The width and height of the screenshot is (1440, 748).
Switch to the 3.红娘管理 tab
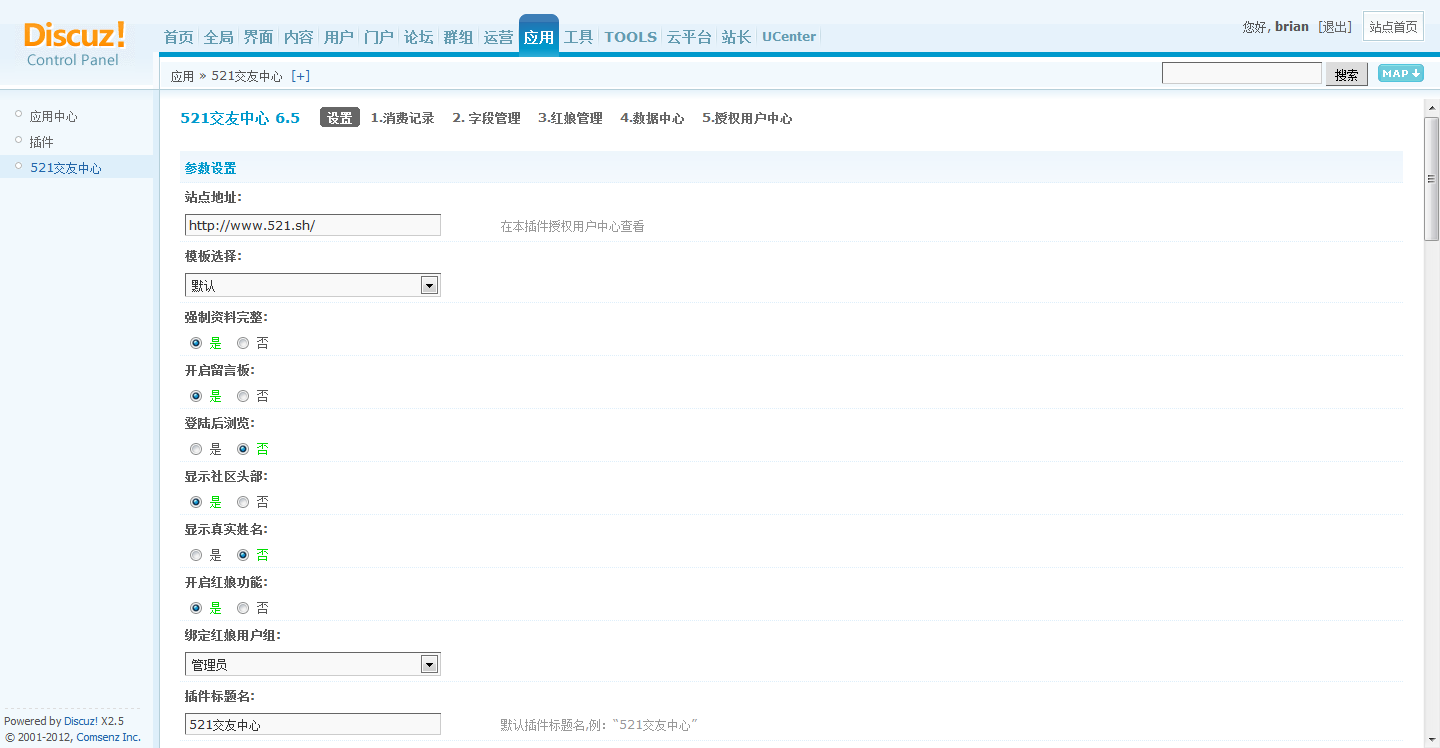(x=570, y=118)
